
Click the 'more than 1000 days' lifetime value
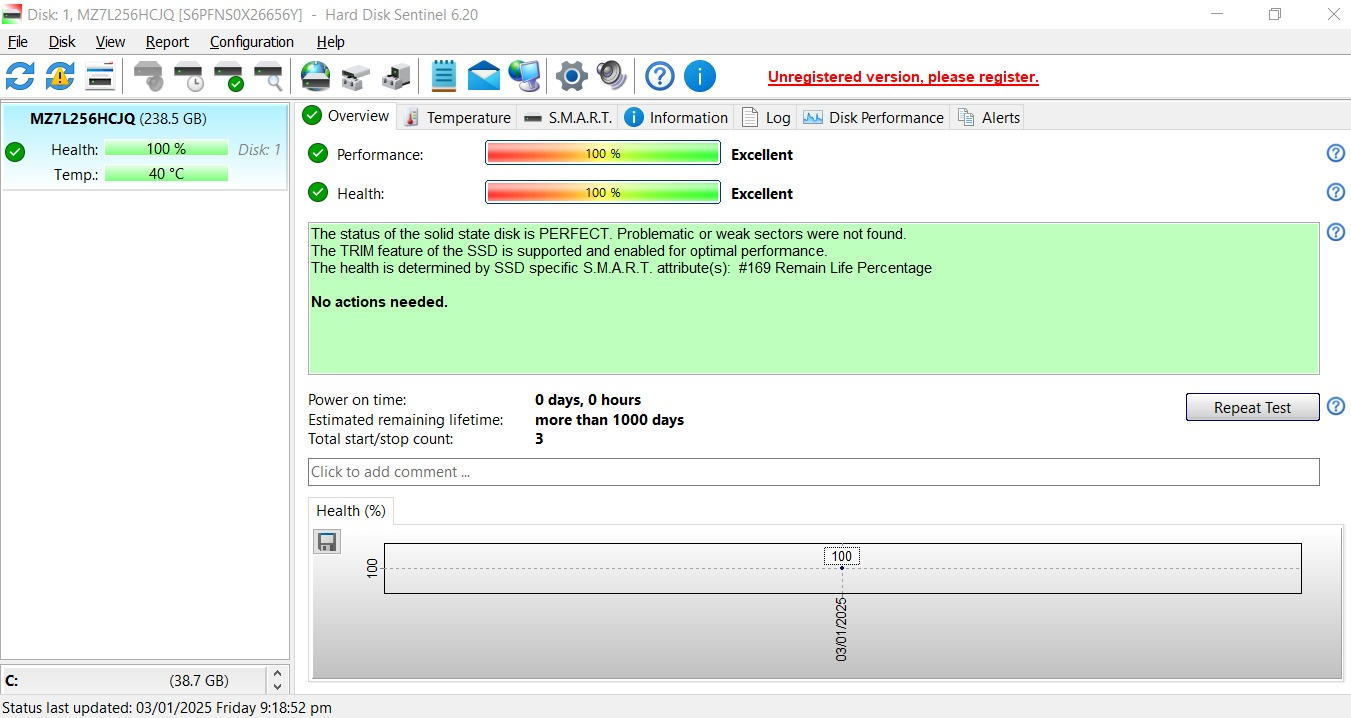click(609, 420)
